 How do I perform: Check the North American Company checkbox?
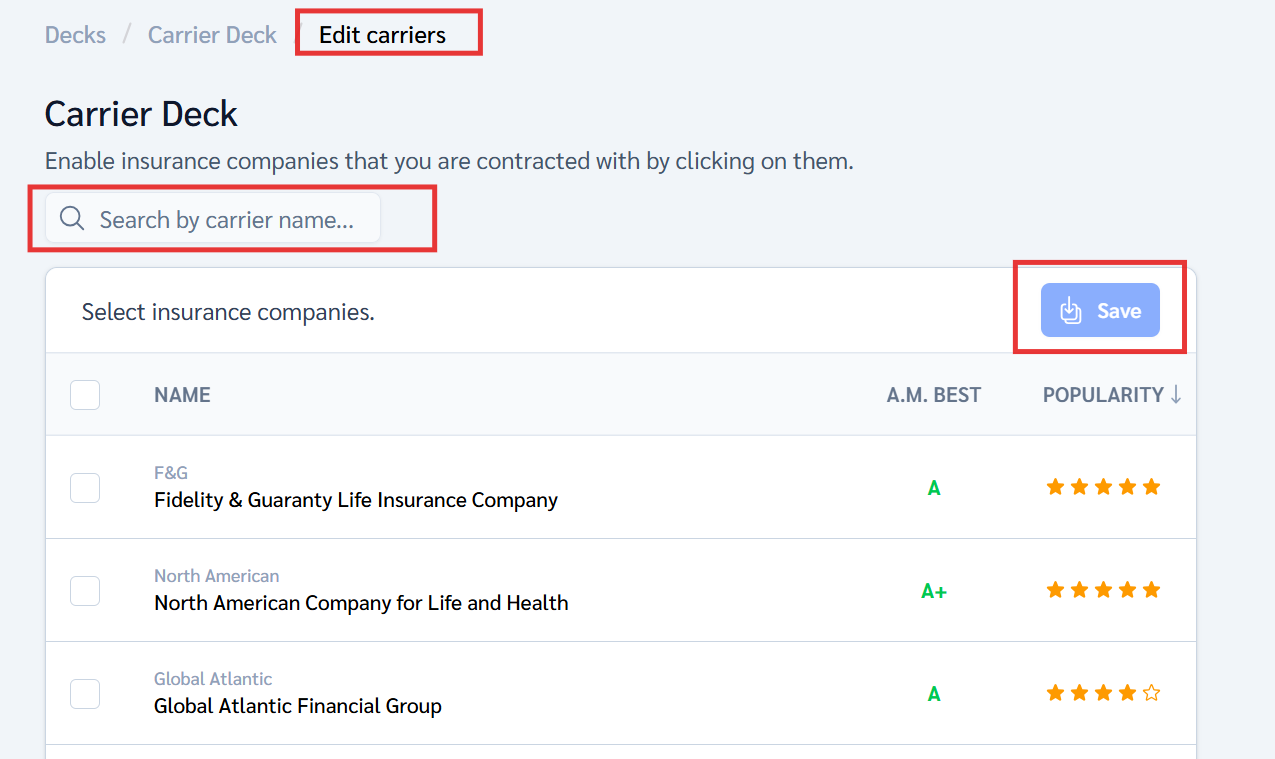(85, 591)
